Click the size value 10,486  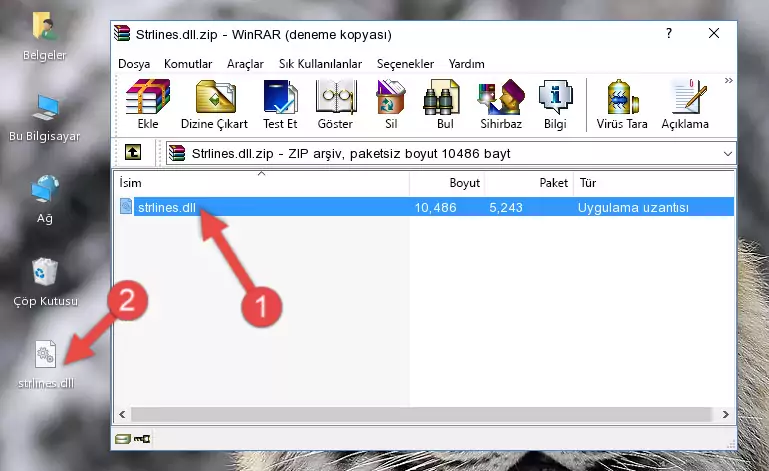436,208
